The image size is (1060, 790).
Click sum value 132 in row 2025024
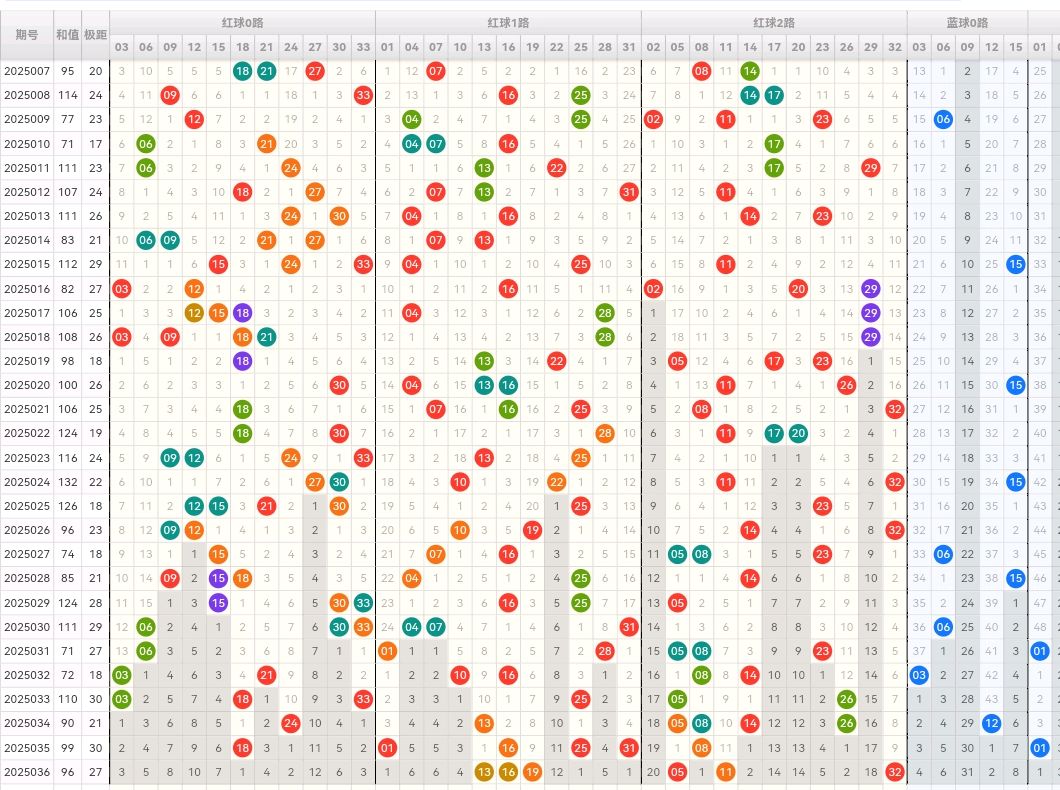[x=68, y=482]
